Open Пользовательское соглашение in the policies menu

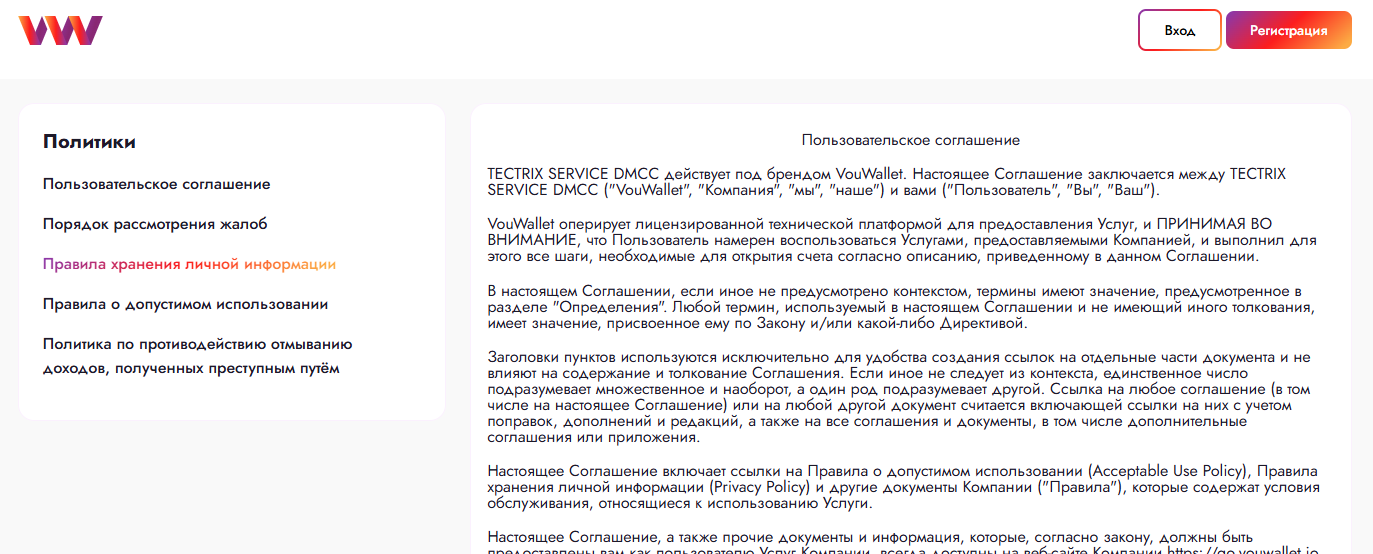tap(157, 185)
